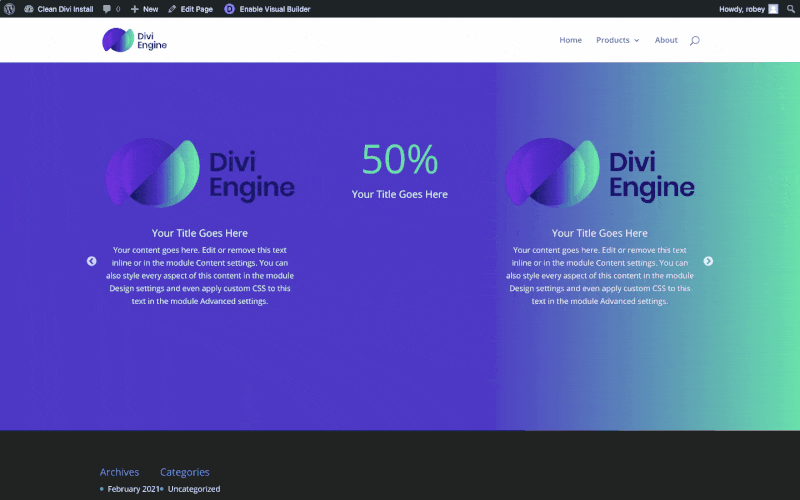Open Clean Divi Install site menu
Image resolution: width=800 pixels, height=500 pixels.
click(x=59, y=9)
